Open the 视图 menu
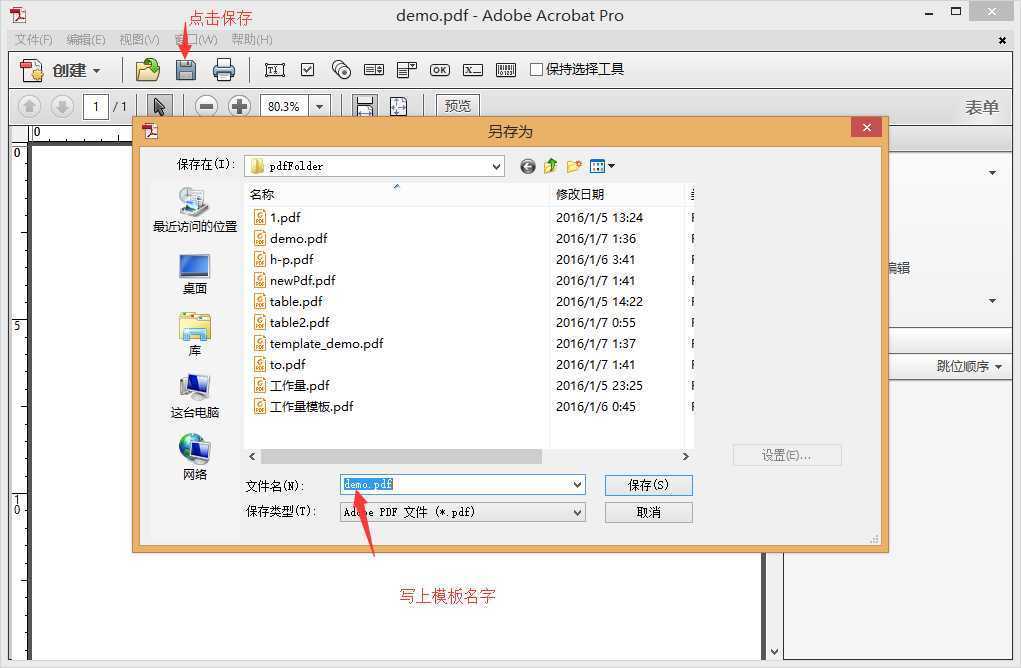 pos(139,40)
